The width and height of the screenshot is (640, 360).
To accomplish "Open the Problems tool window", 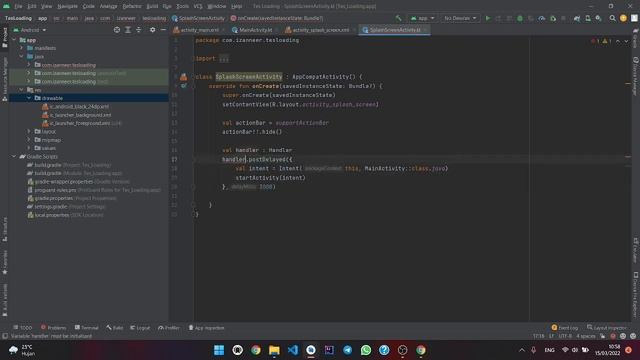I will point(53,328).
